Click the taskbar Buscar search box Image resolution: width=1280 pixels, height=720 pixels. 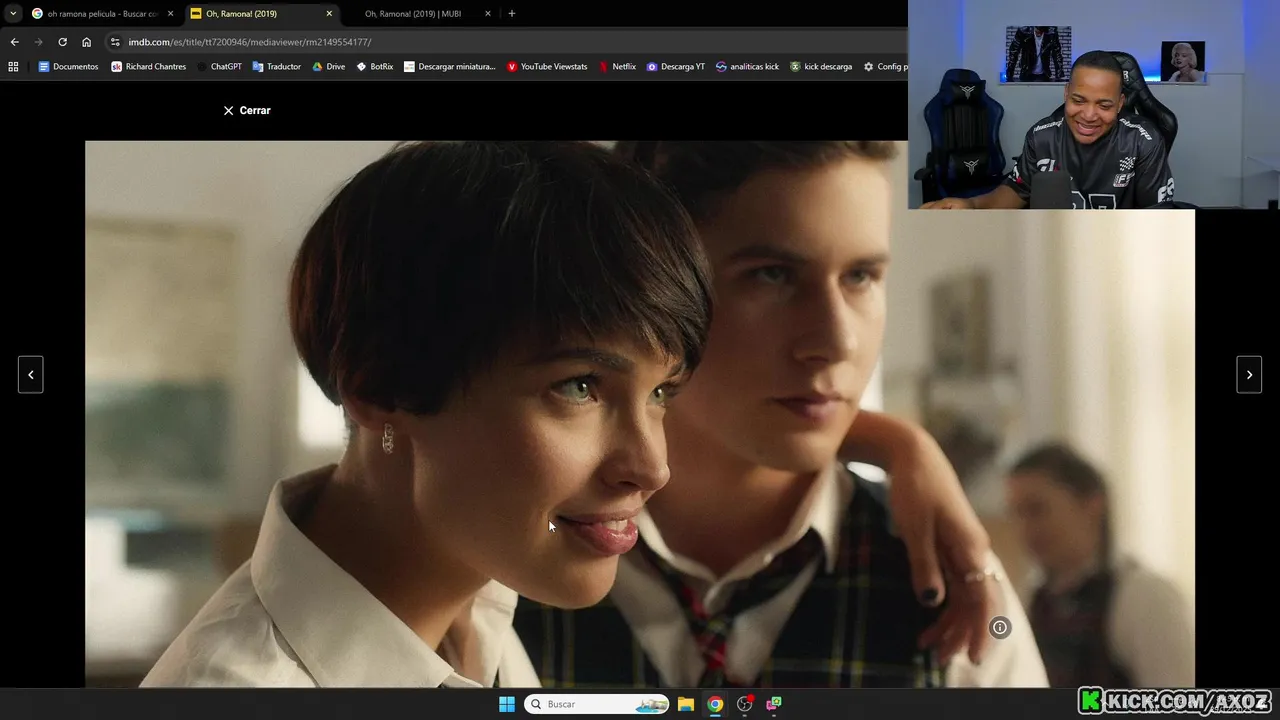click(597, 704)
